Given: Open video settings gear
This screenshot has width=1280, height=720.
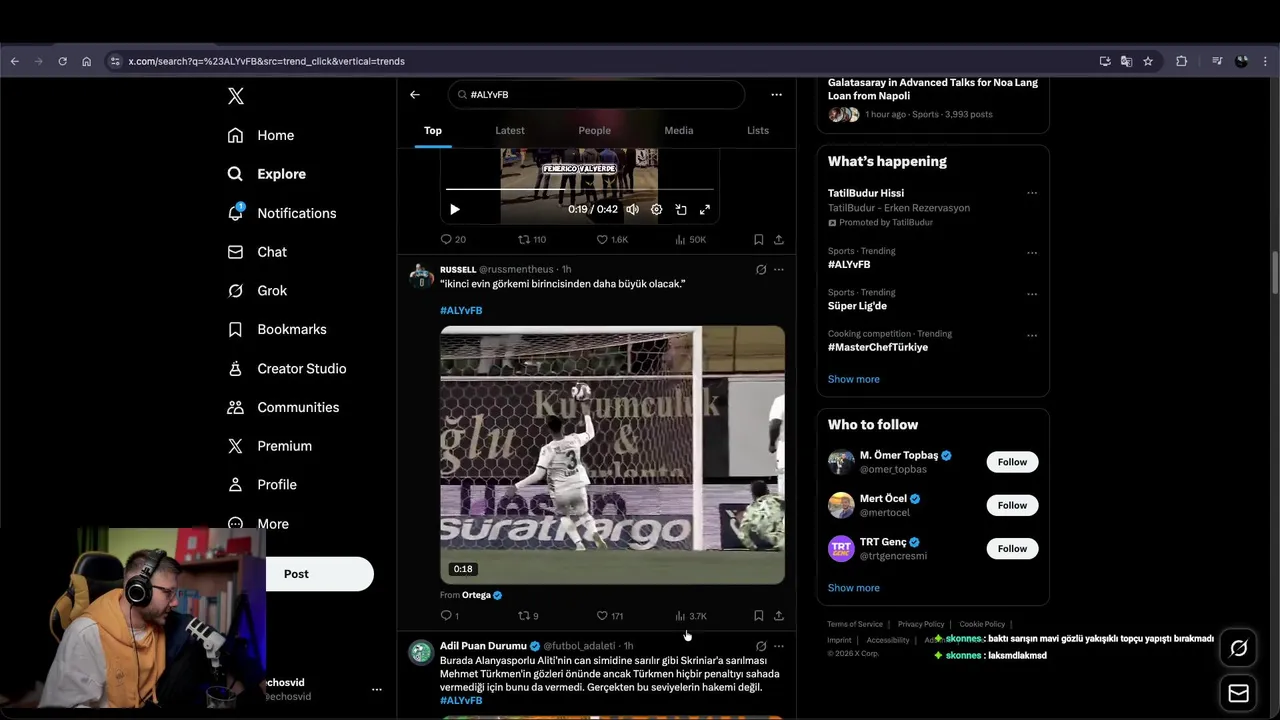Looking at the screenshot, I should point(657,209).
